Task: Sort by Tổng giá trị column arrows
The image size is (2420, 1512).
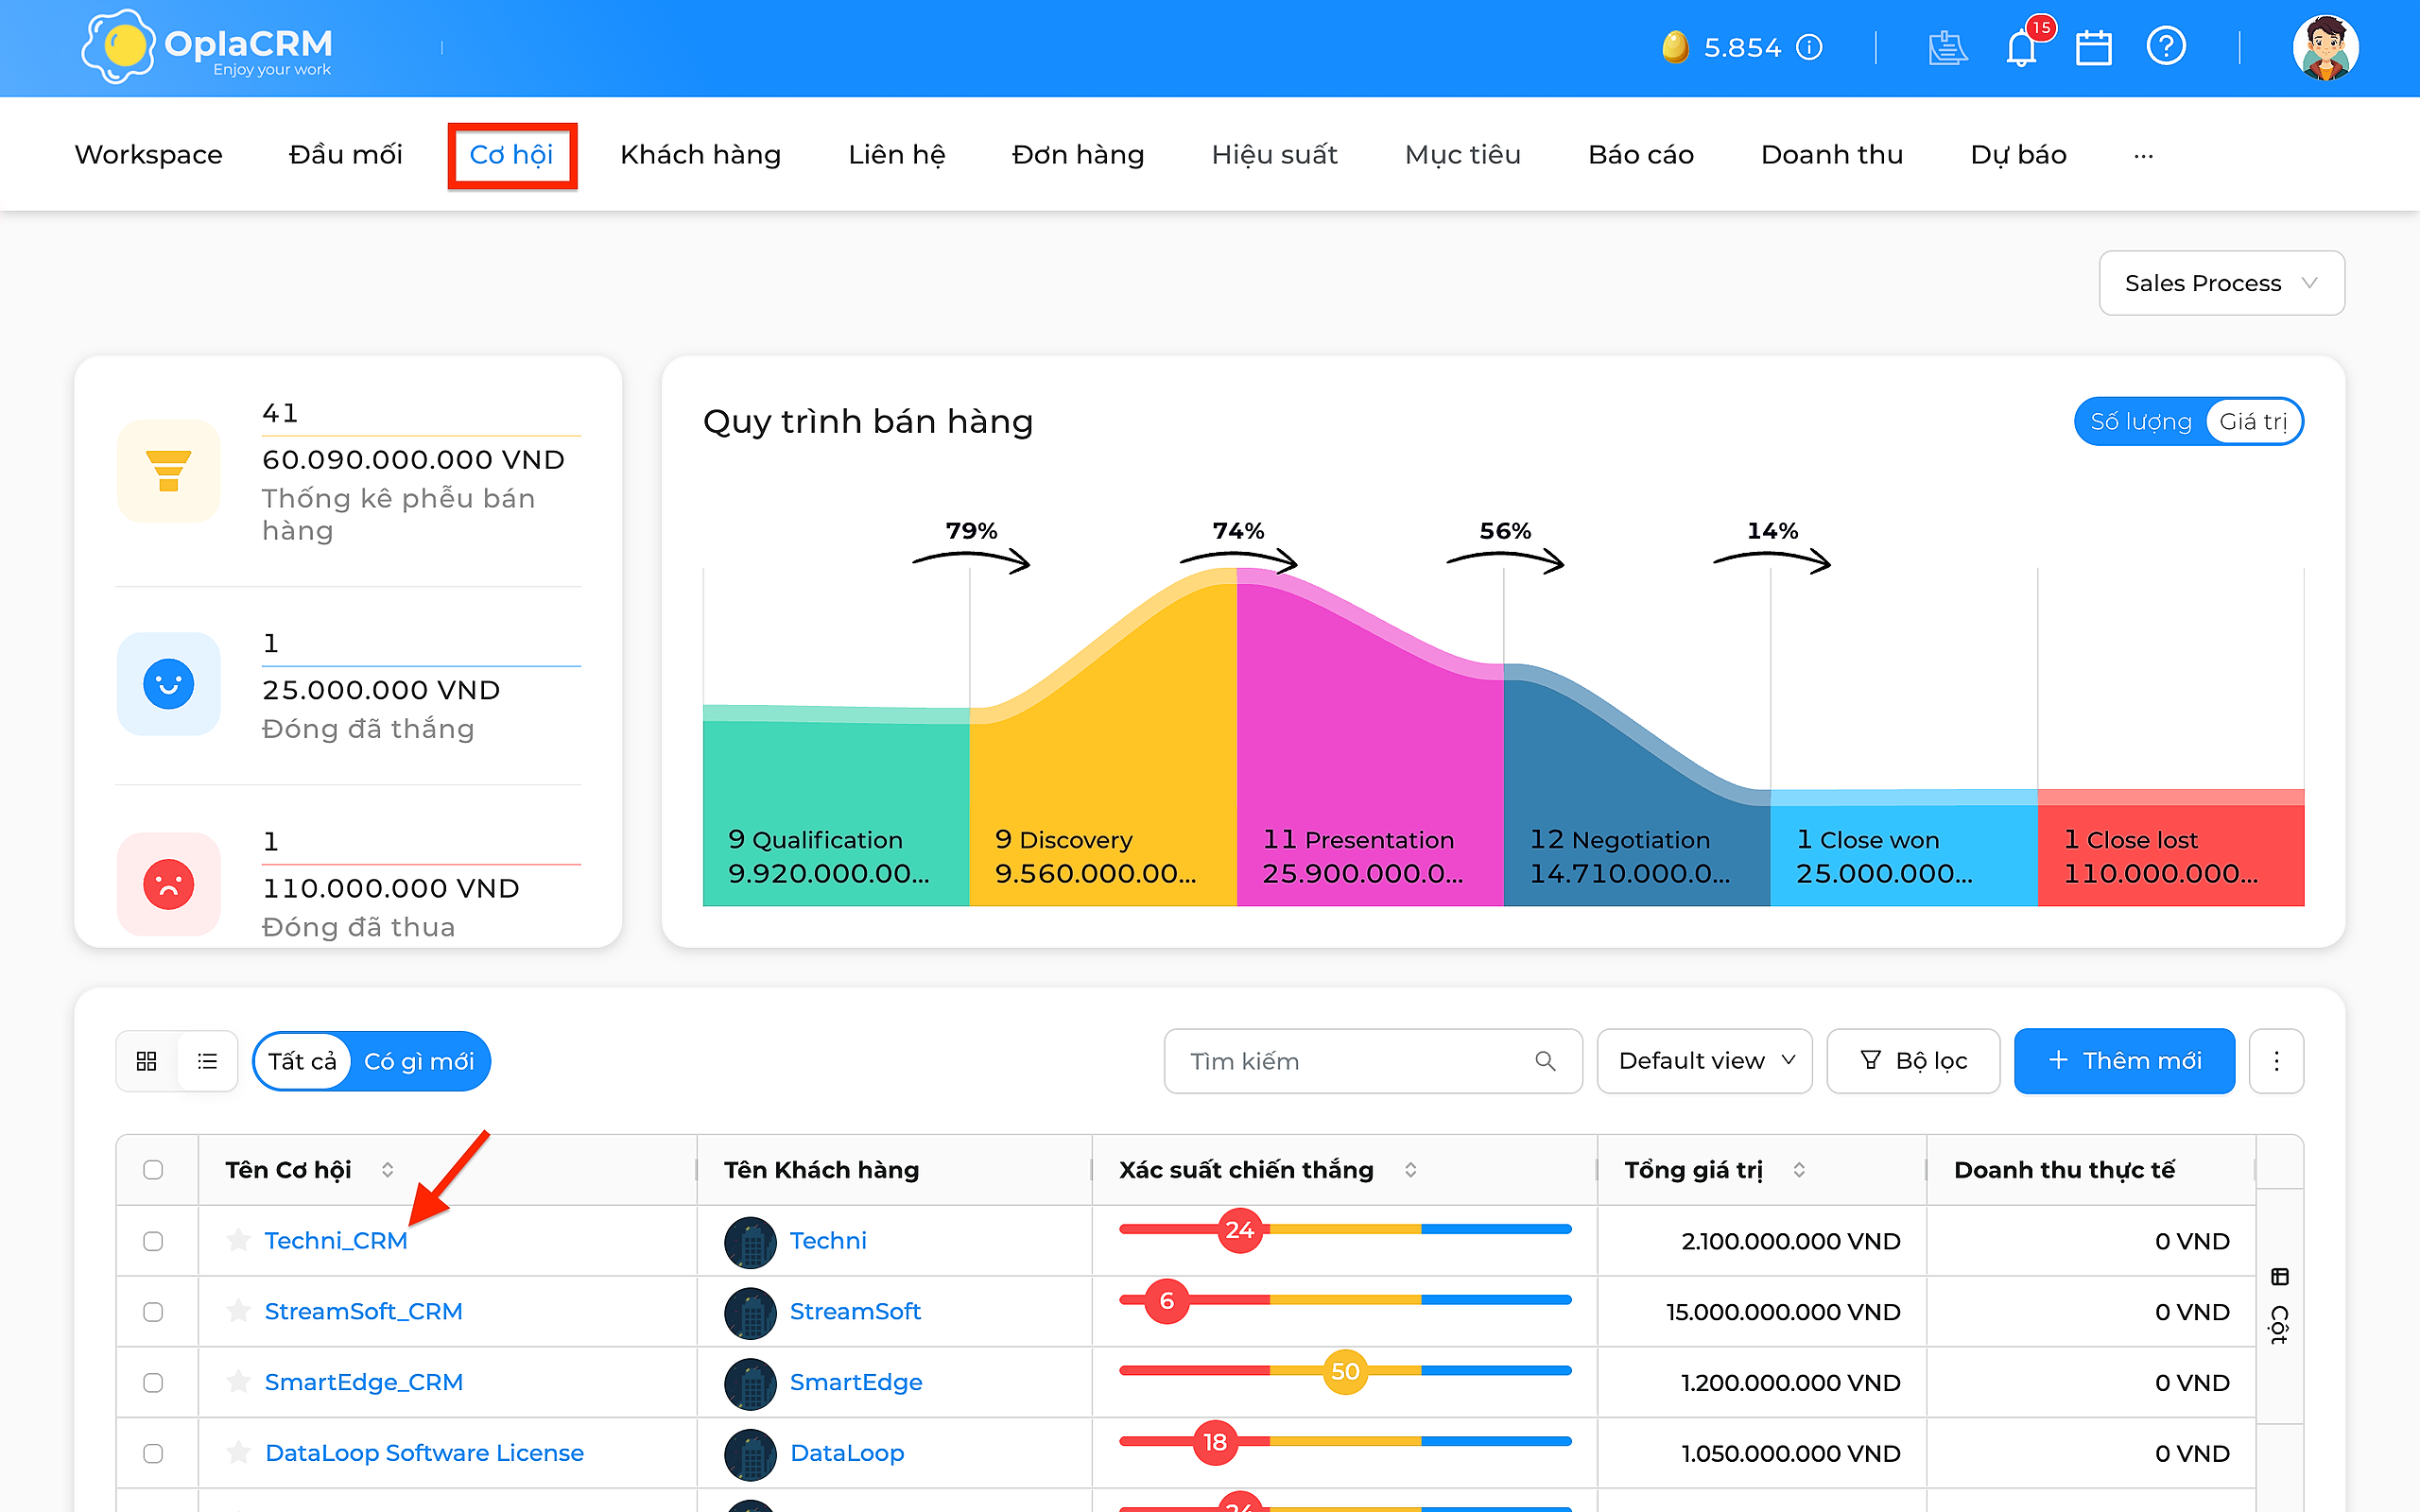Action: tap(1799, 1170)
